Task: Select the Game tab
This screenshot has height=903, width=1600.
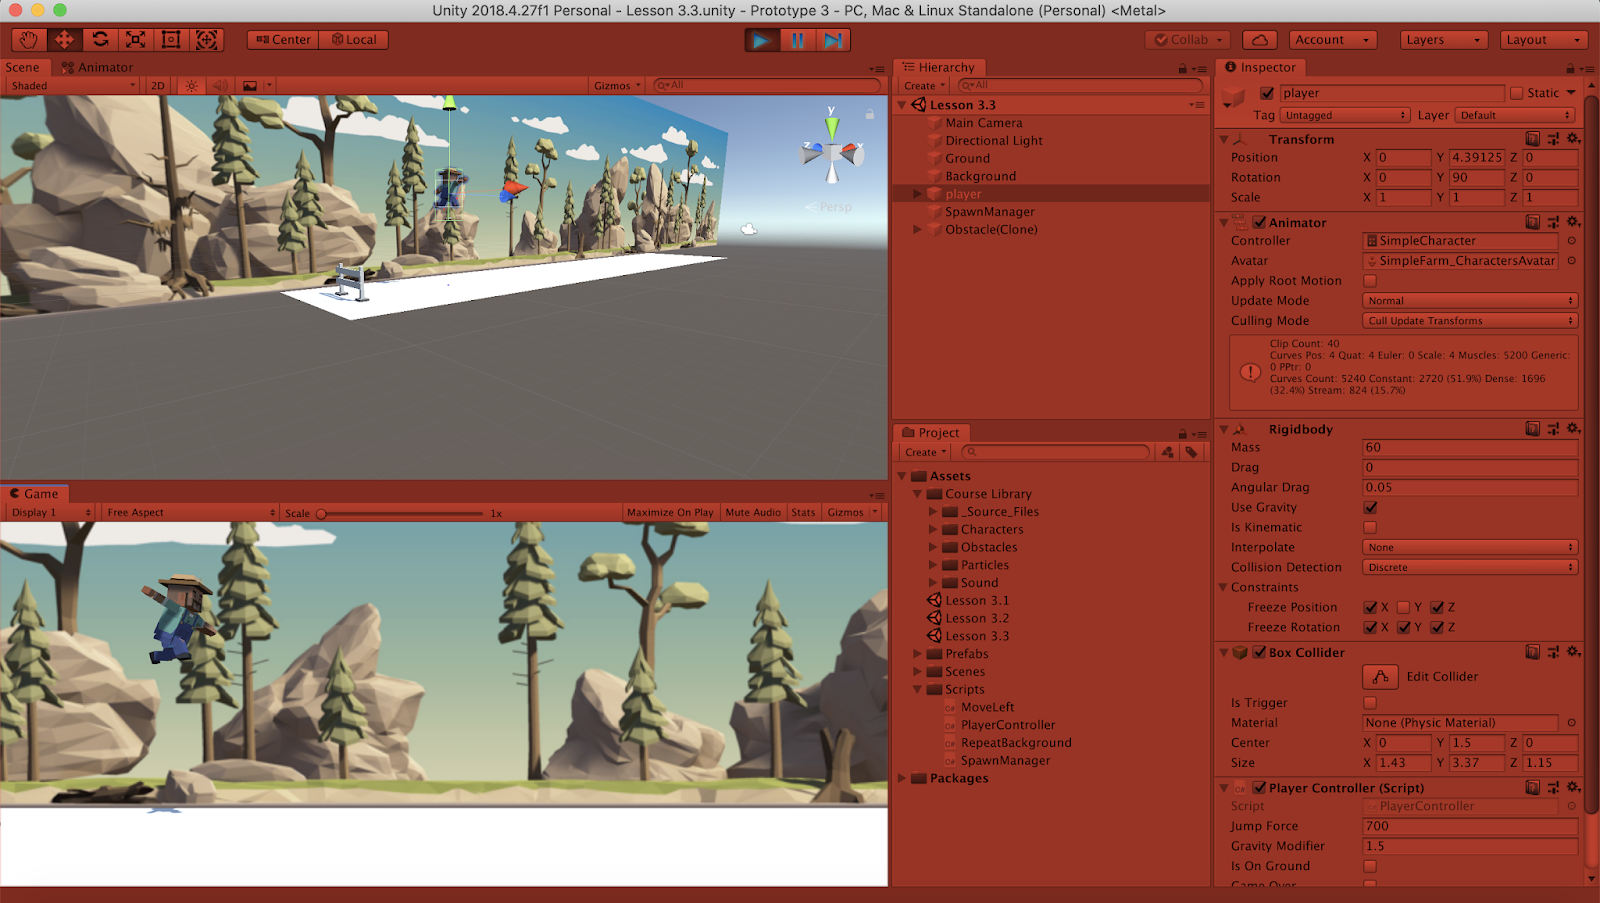Action: [x=34, y=494]
